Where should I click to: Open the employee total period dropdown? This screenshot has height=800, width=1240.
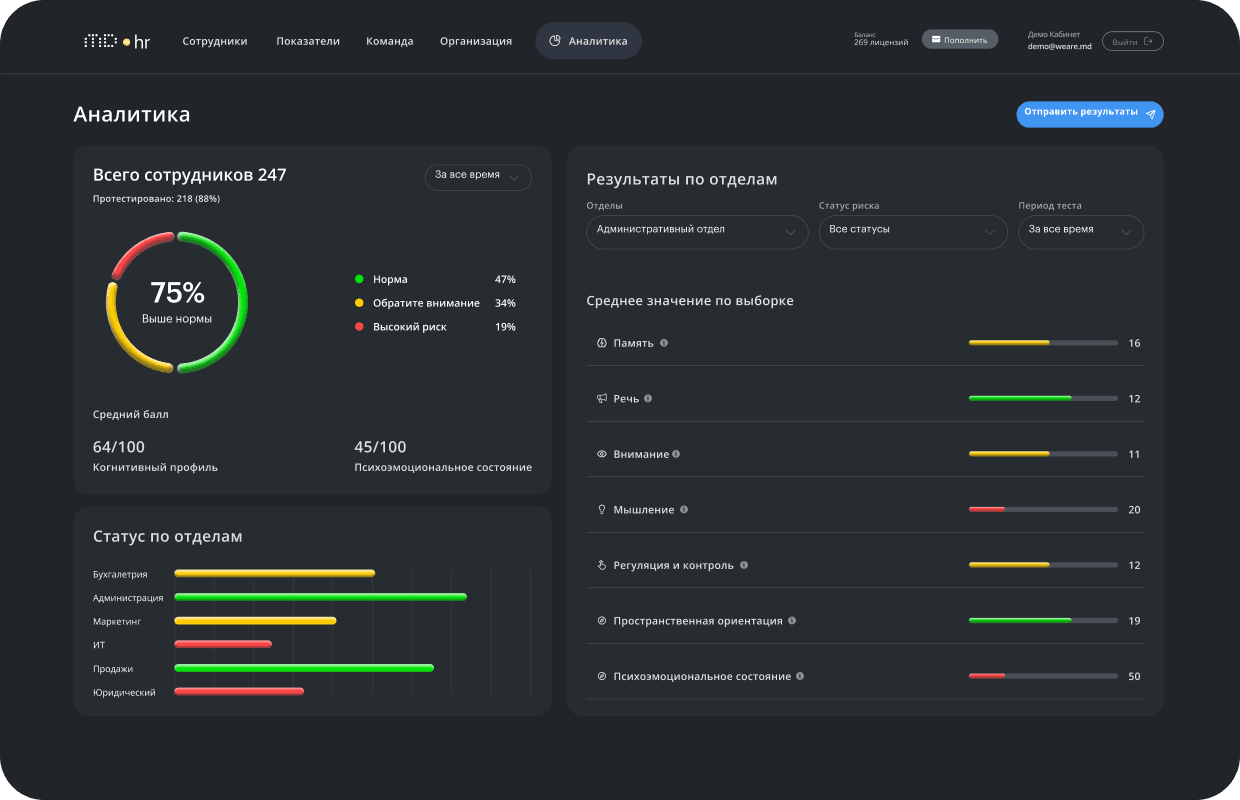tap(478, 176)
